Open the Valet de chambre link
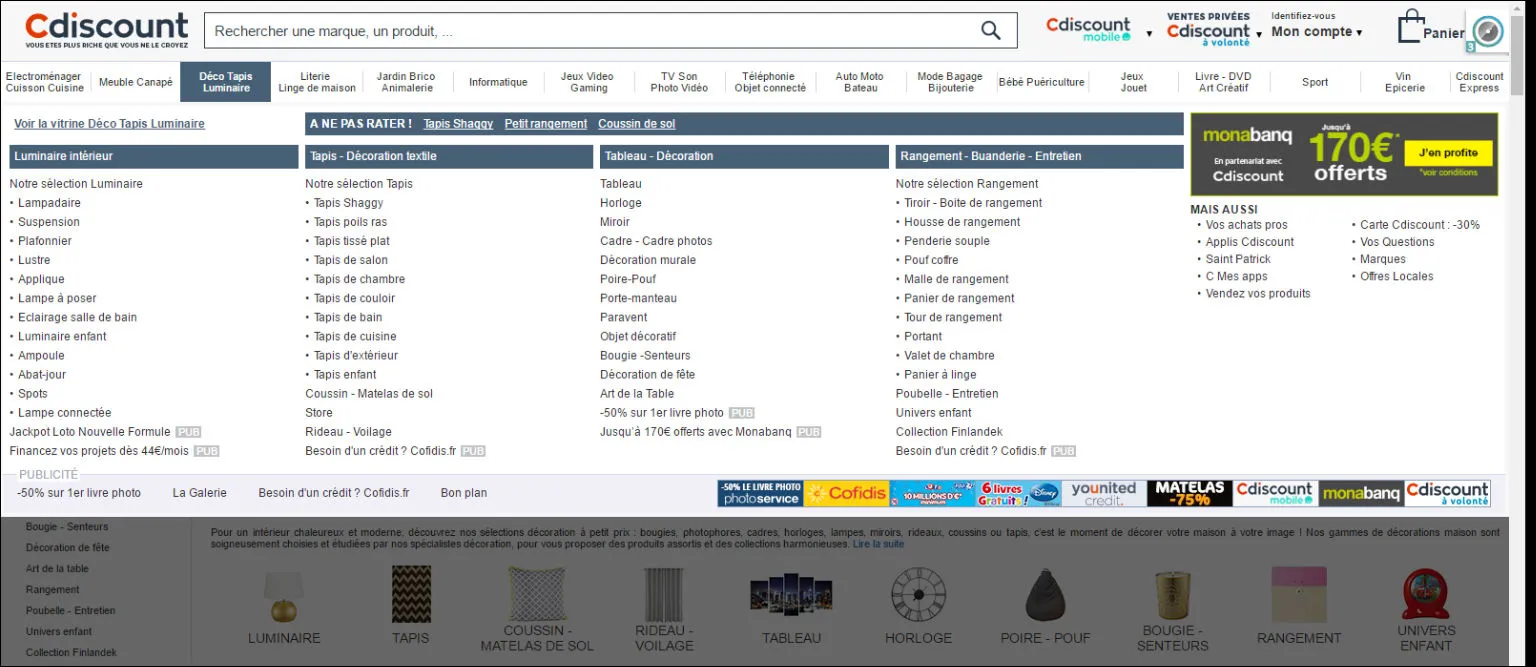This screenshot has width=1536, height=667. pos(949,356)
